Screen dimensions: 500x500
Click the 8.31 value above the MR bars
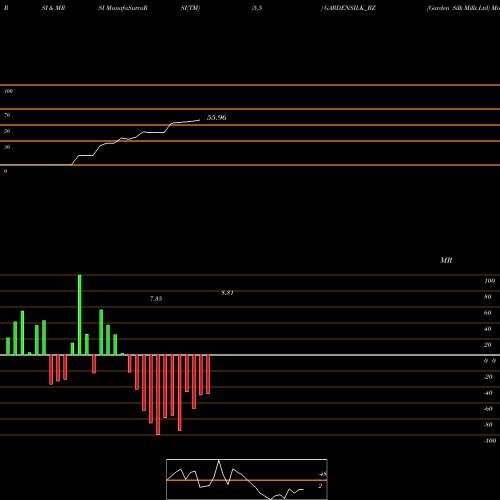(227, 293)
